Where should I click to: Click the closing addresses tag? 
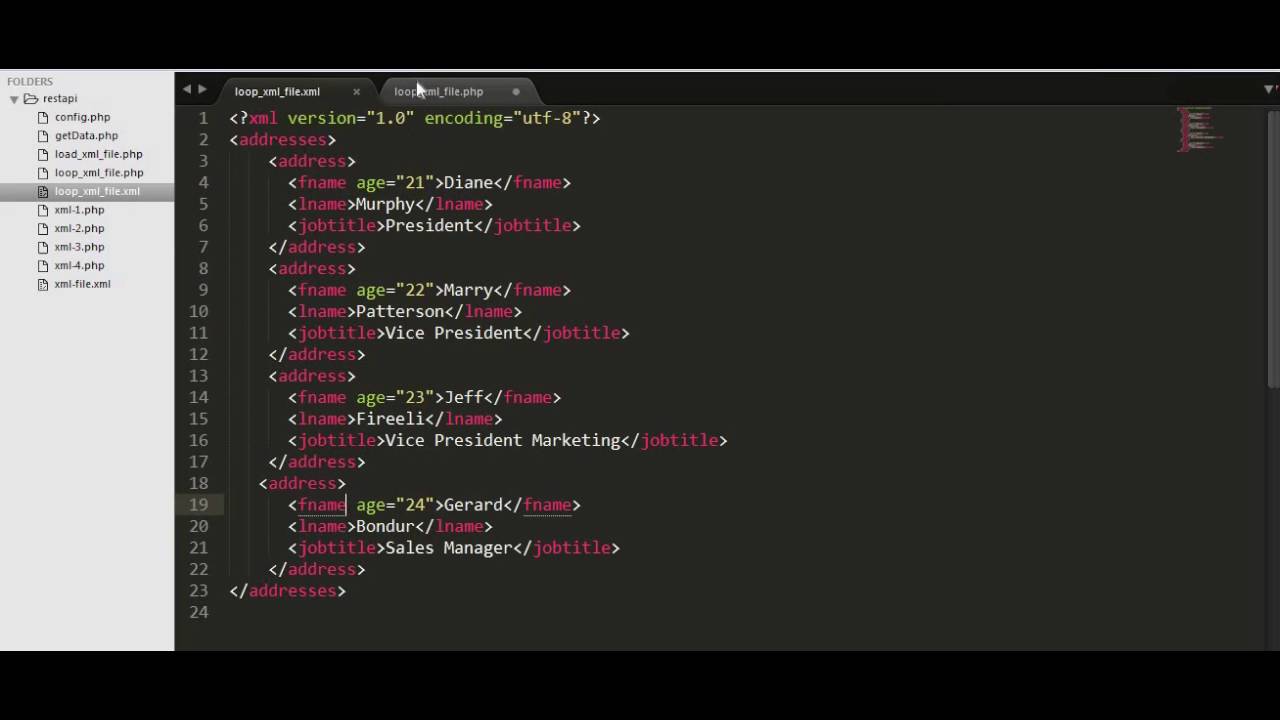(288, 591)
